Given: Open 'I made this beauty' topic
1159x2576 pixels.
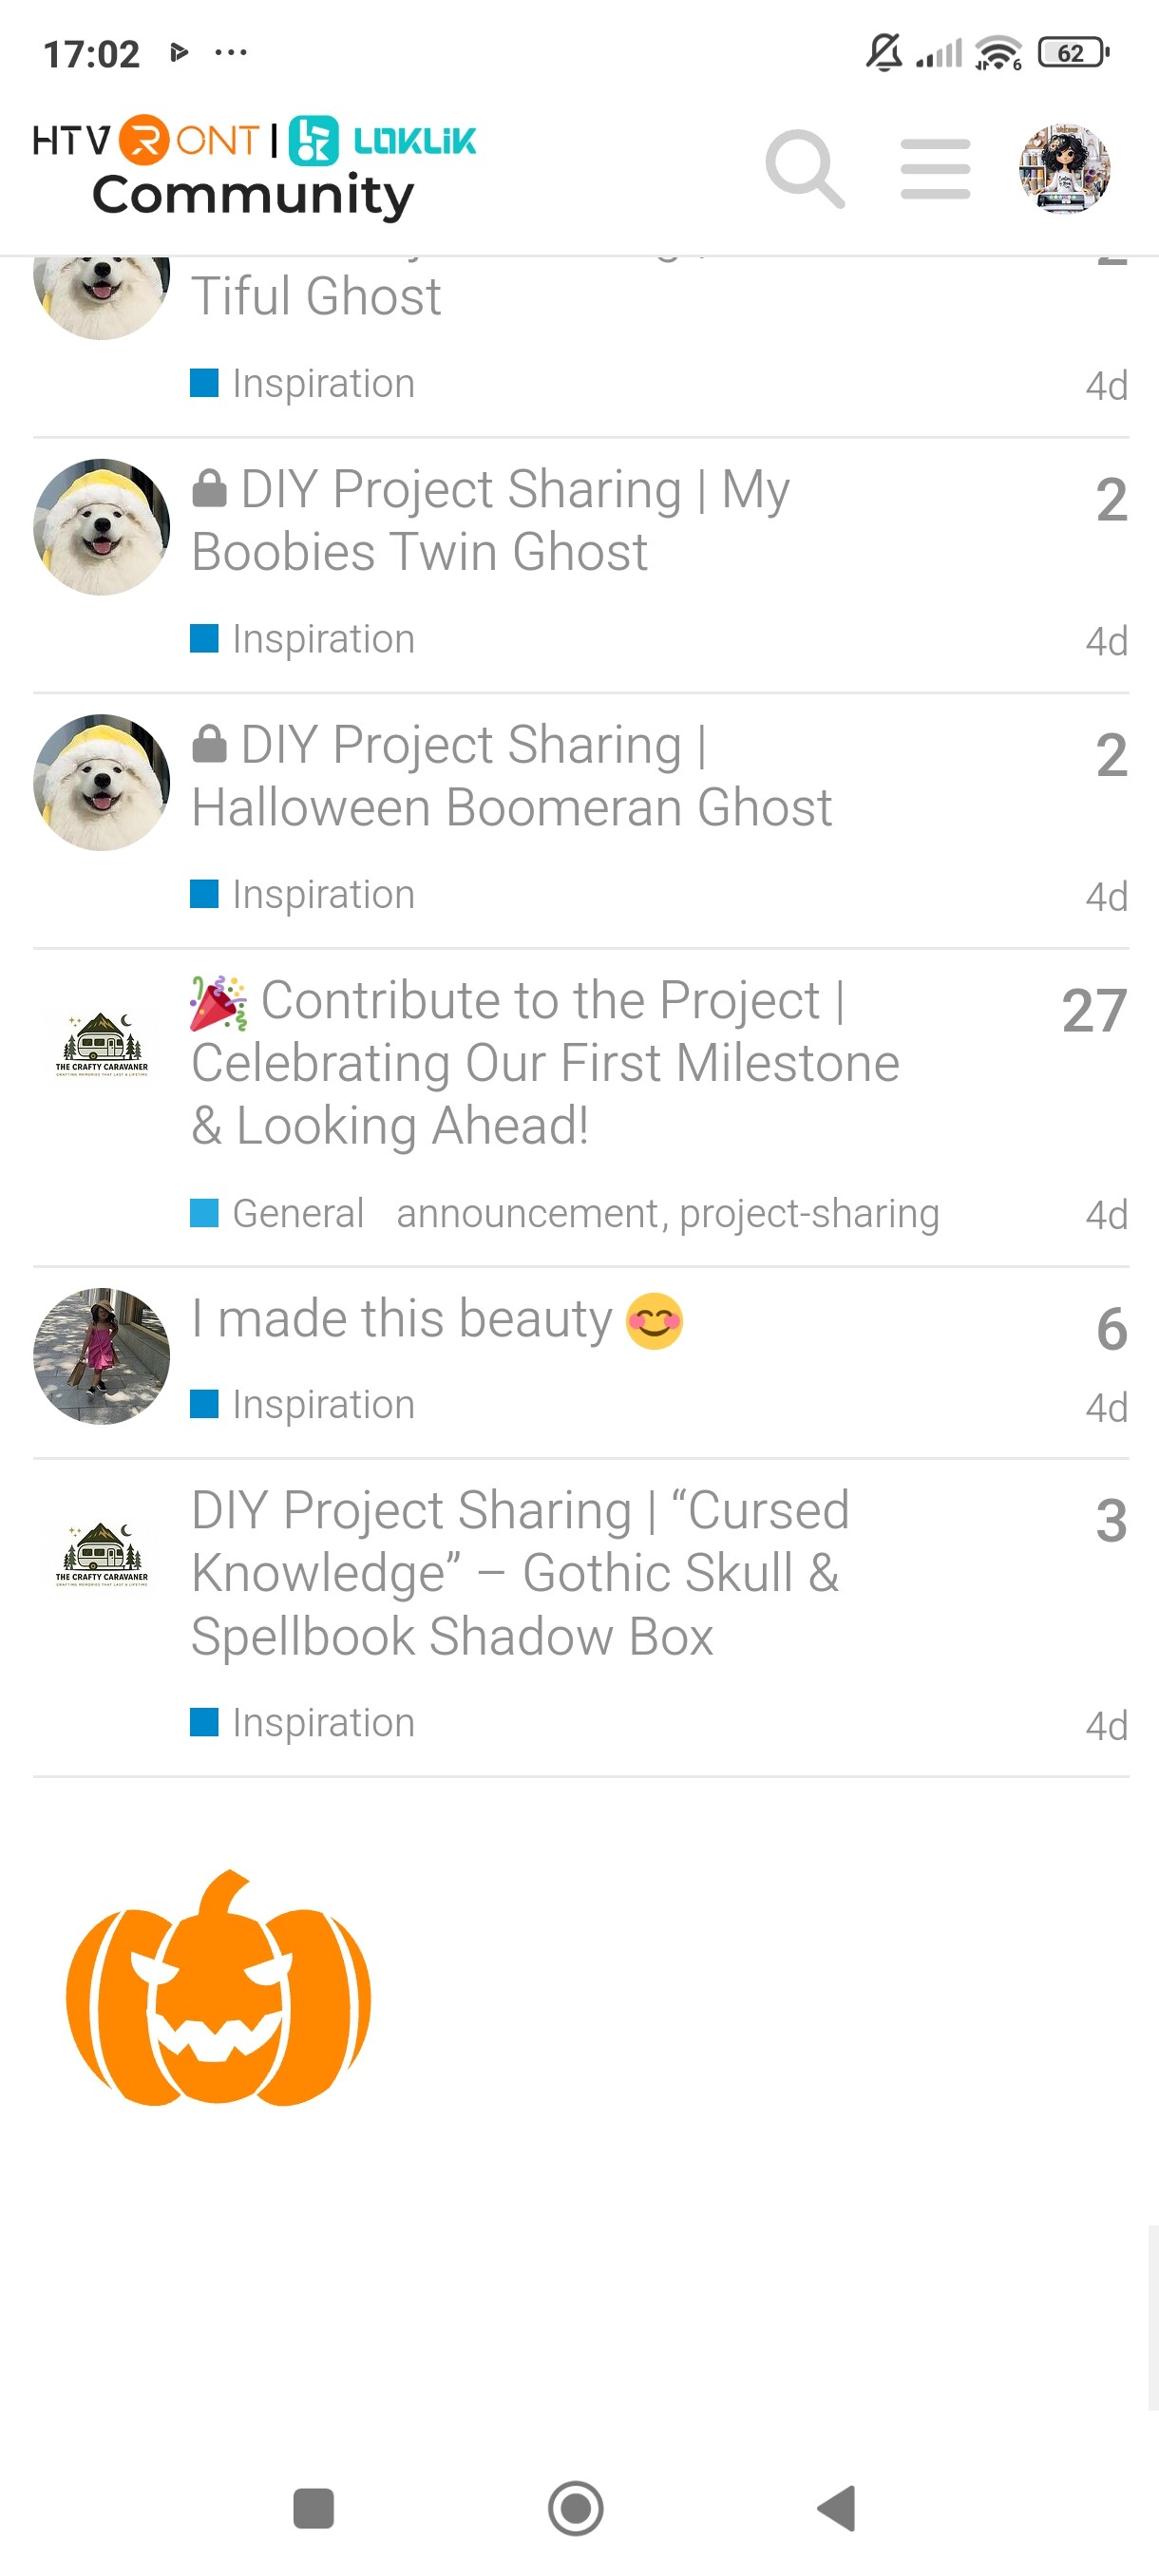Looking at the screenshot, I should (402, 1319).
